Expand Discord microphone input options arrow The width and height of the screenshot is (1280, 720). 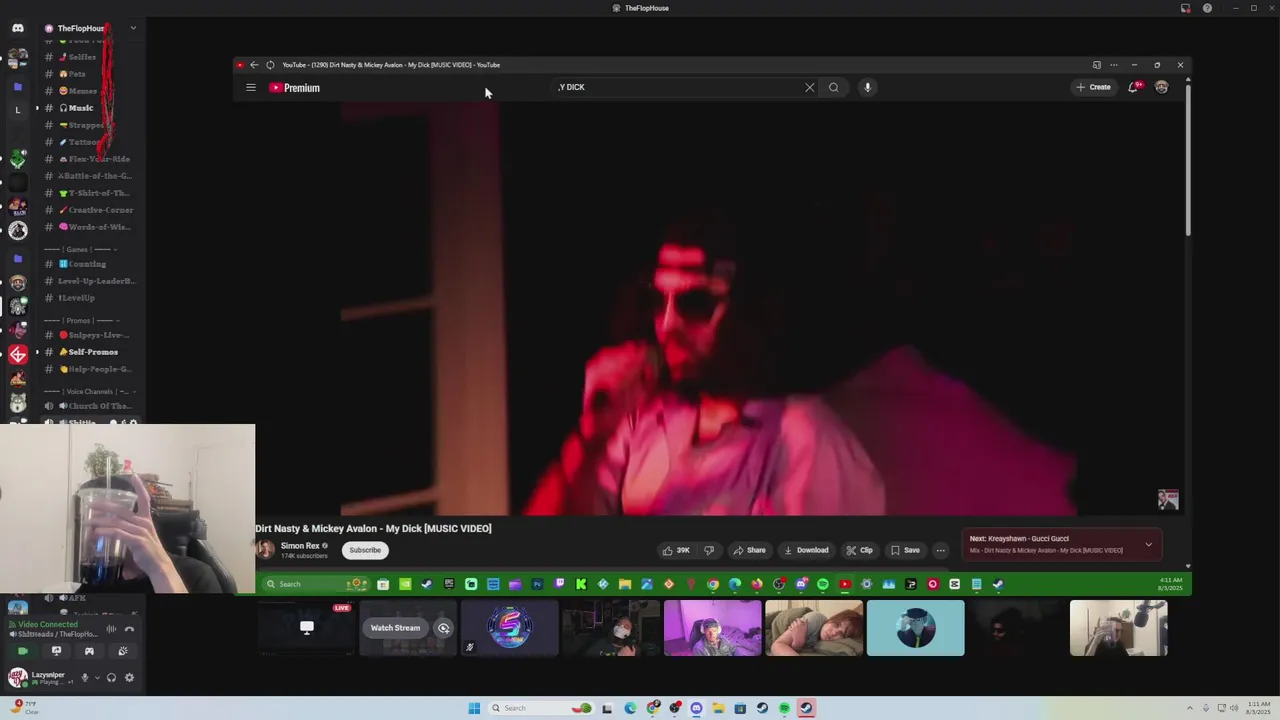pos(97,678)
